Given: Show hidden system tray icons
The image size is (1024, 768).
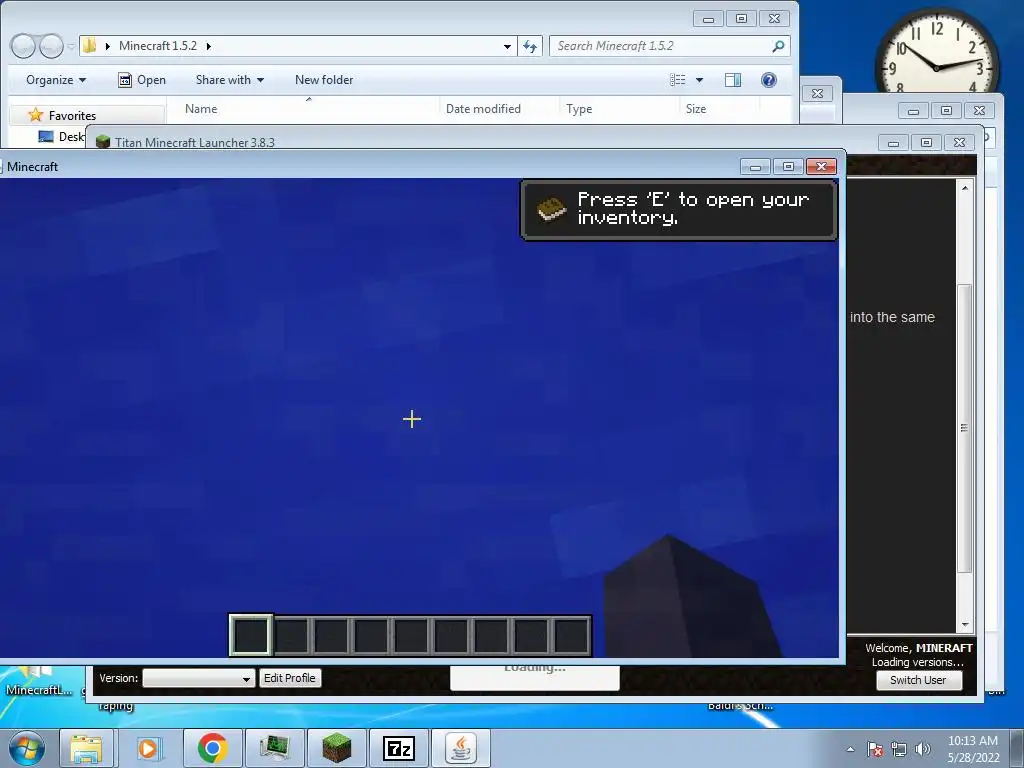Looking at the screenshot, I should 850,749.
